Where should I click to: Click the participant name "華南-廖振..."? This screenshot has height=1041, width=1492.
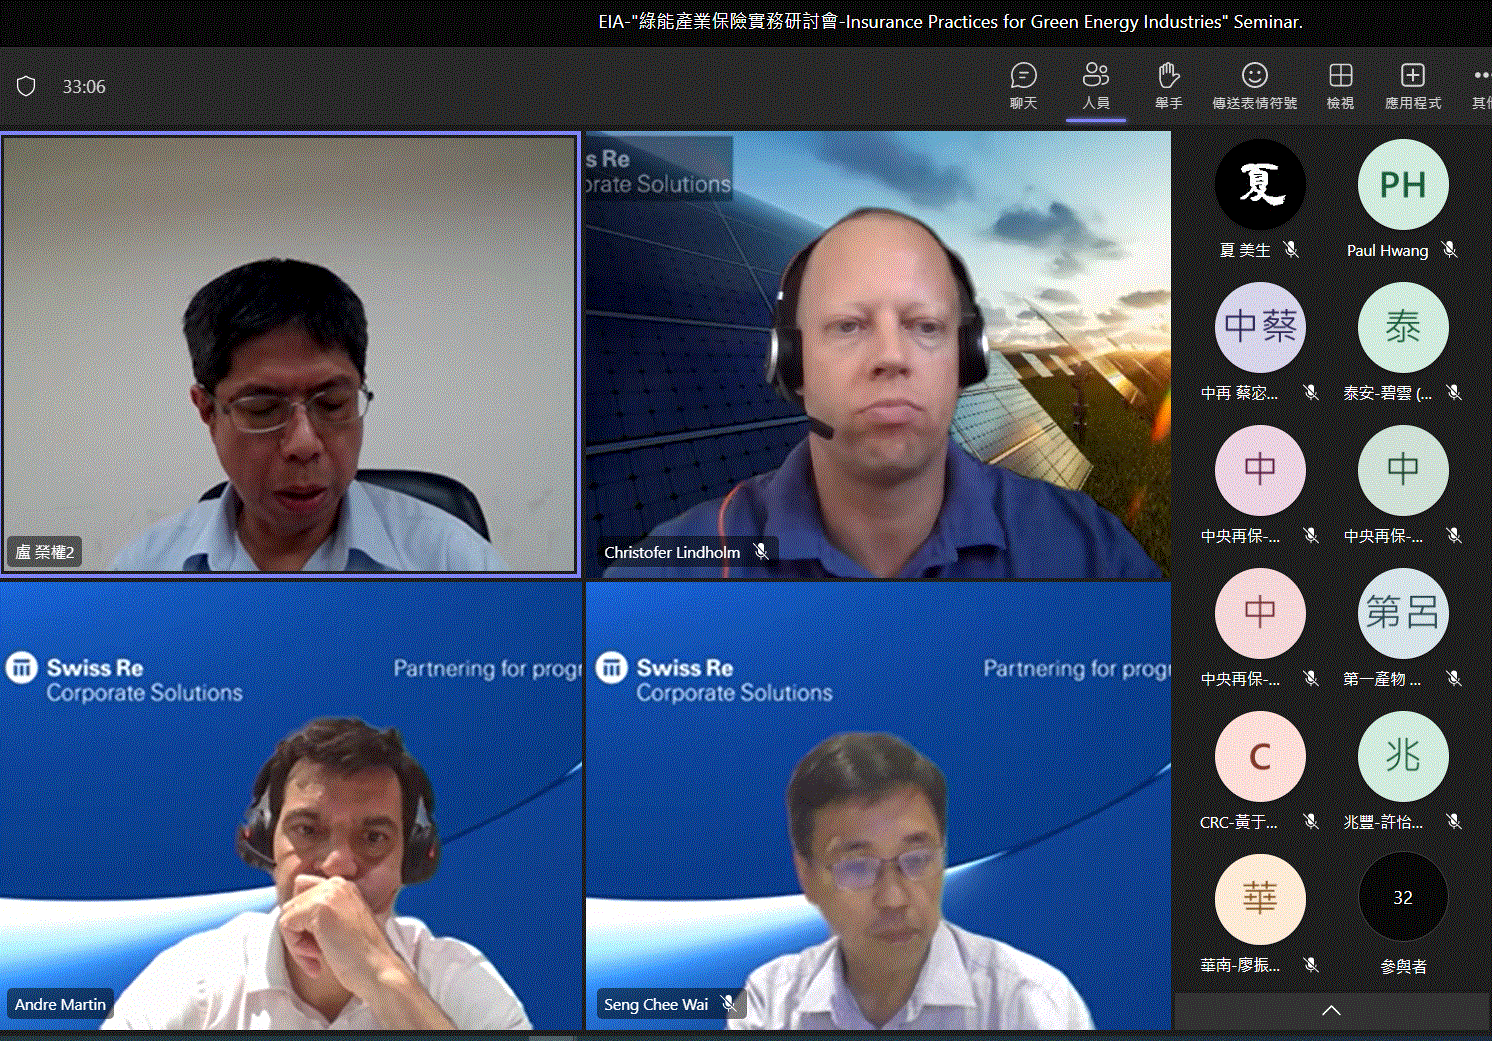pos(1240,965)
